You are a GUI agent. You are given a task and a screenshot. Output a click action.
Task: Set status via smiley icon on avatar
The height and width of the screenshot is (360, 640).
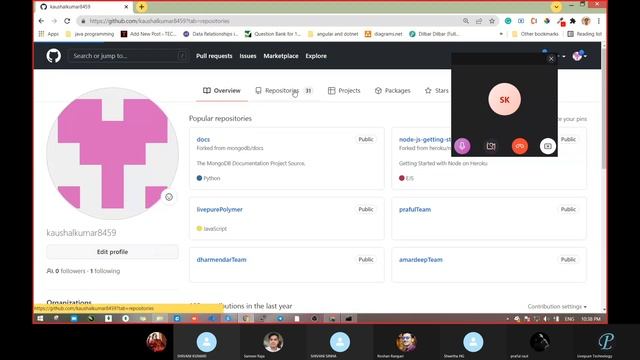click(169, 197)
